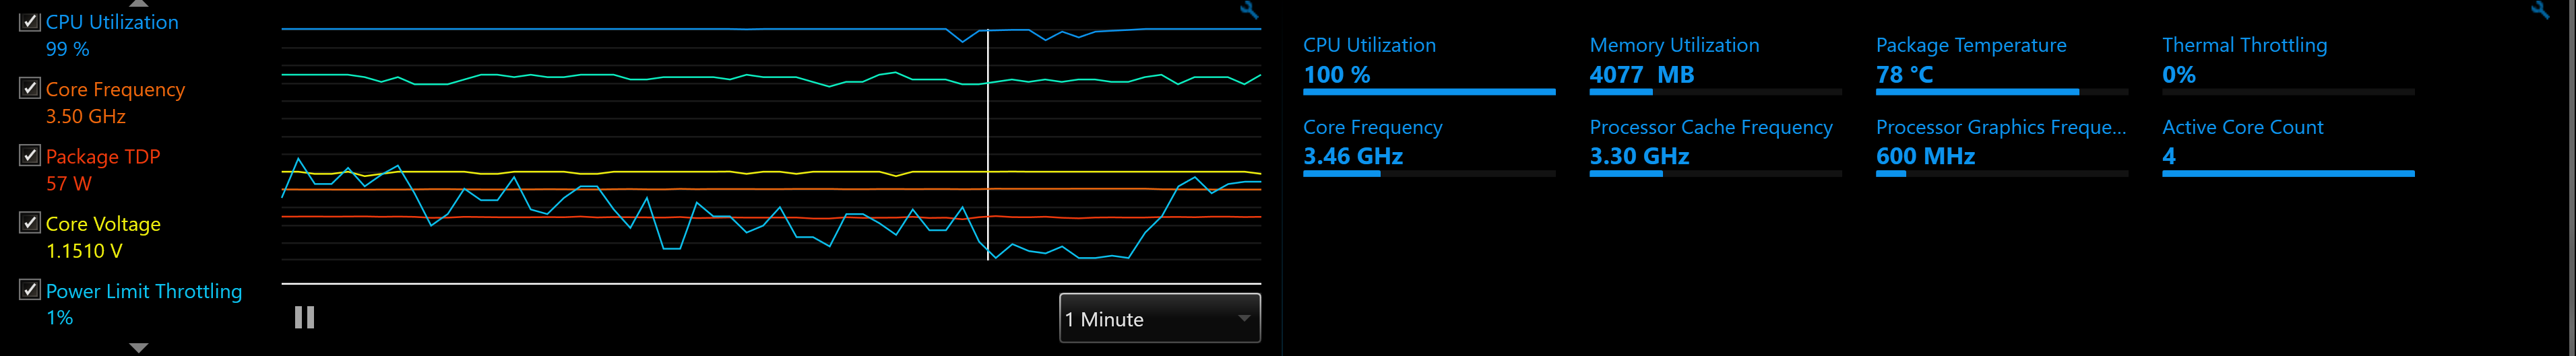The width and height of the screenshot is (2576, 356).
Task: Toggle the Core Voltage checkbox
Action: point(30,222)
